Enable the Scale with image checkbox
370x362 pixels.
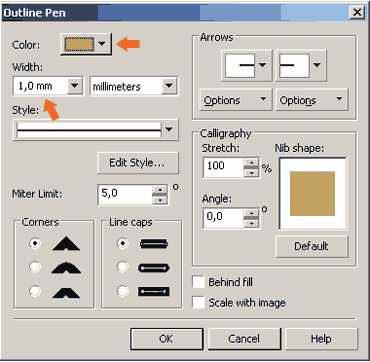(x=198, y=303)
